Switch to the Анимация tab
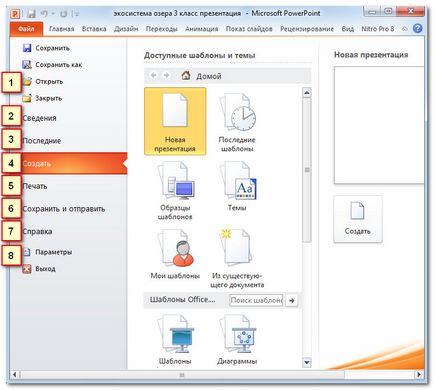The image size is (434, 390). pos(201,29)
